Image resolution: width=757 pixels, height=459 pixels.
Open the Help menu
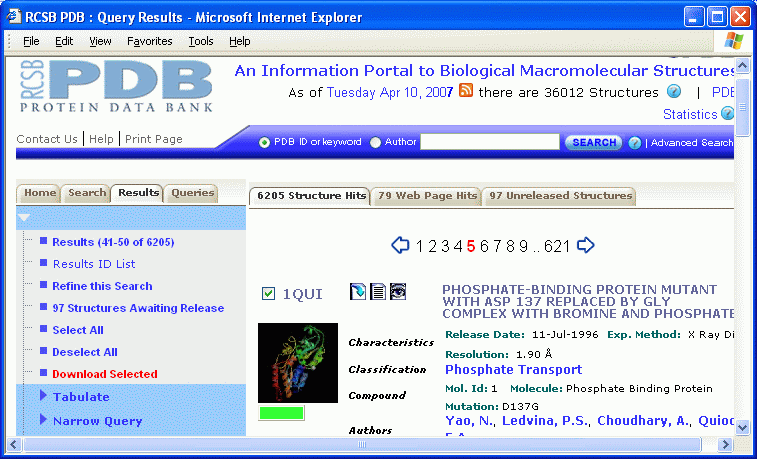(239, 42)
